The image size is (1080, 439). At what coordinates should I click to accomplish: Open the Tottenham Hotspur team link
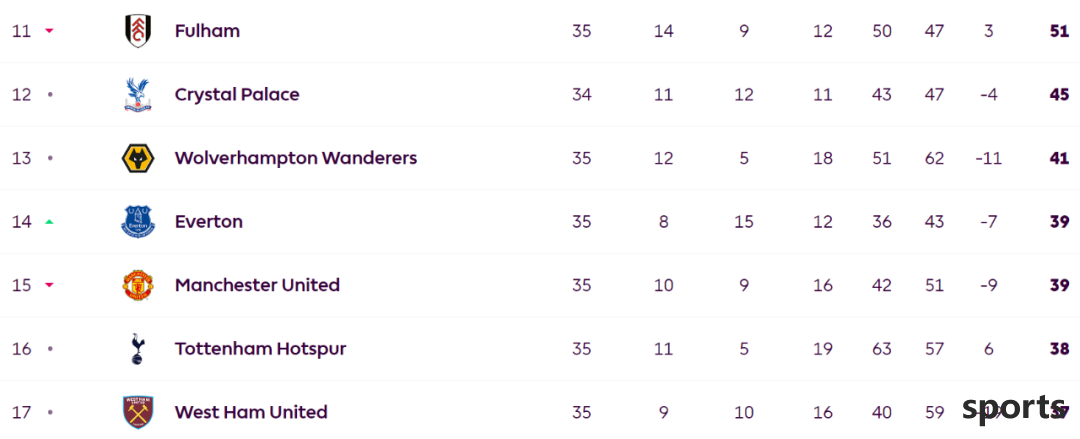click(260, 349)
